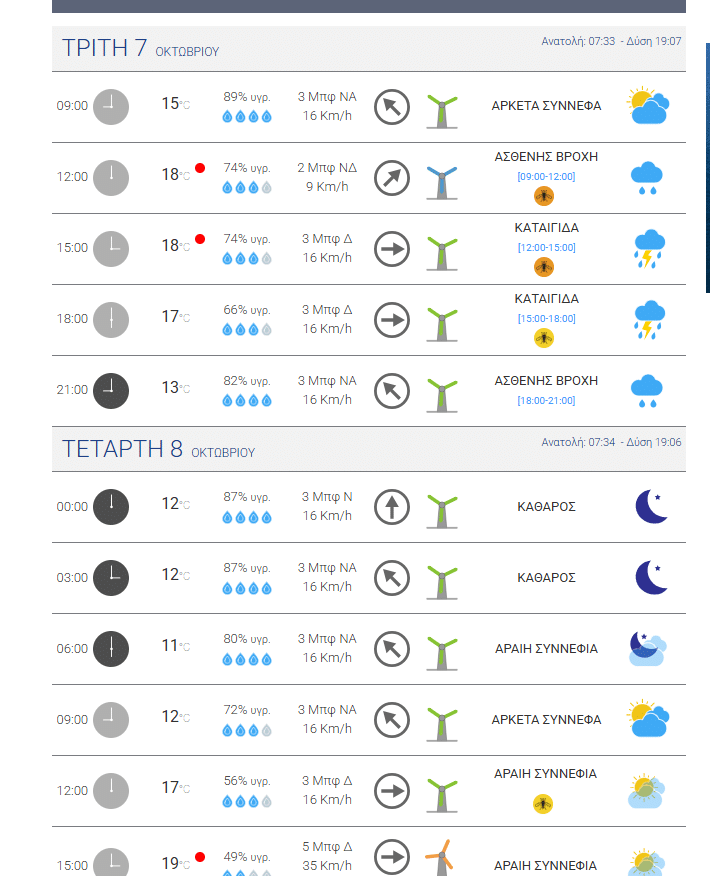710x876 pixels.
Task: Click the [18:00-21:00] light rain time link
Action: click(546, 400)
